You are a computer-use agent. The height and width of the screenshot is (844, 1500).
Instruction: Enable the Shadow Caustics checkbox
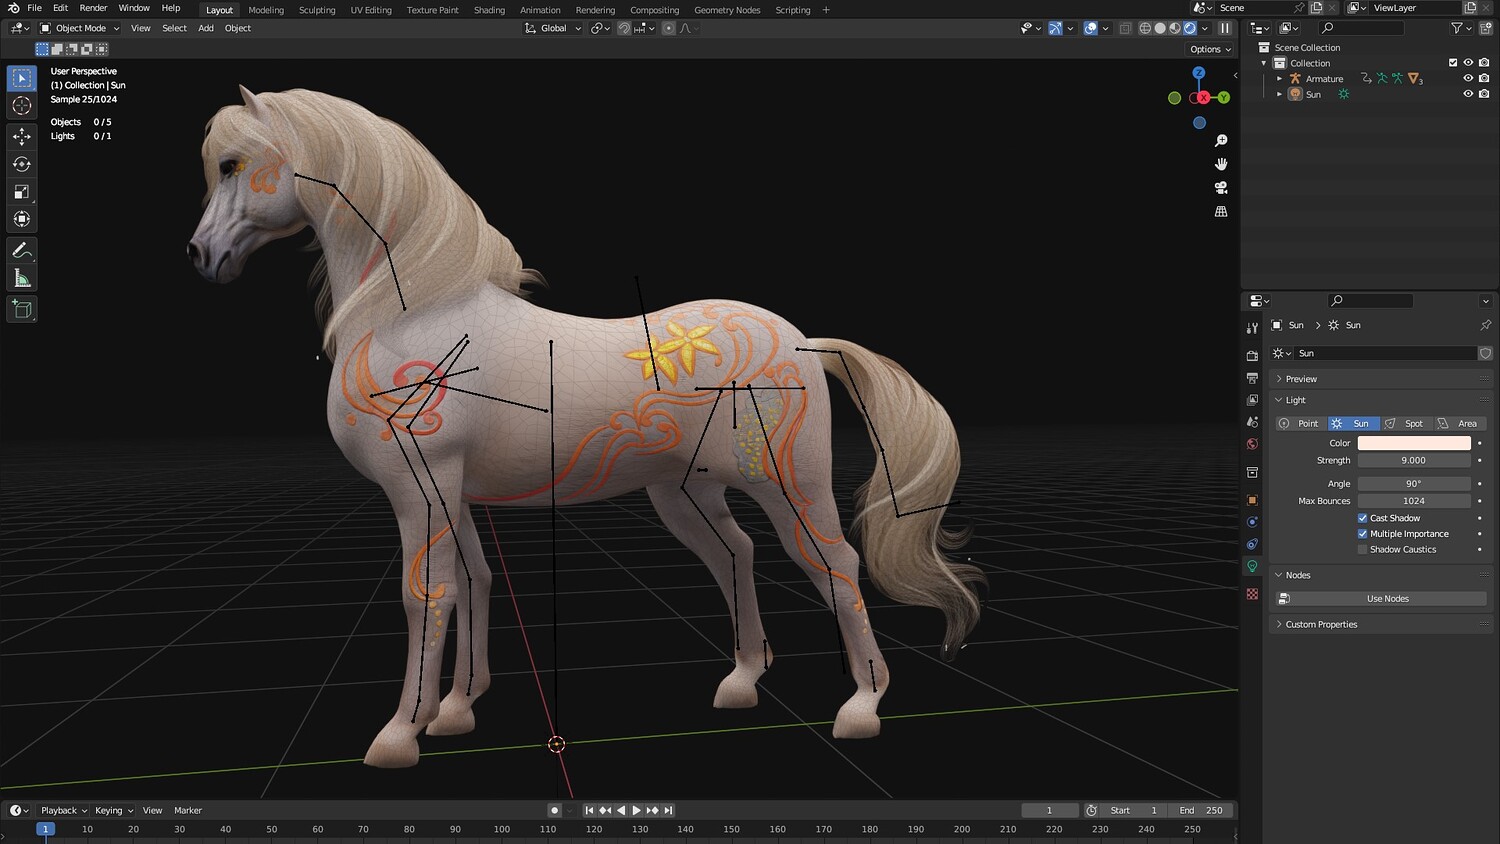pyautogui.click(x=1362, y=549)
